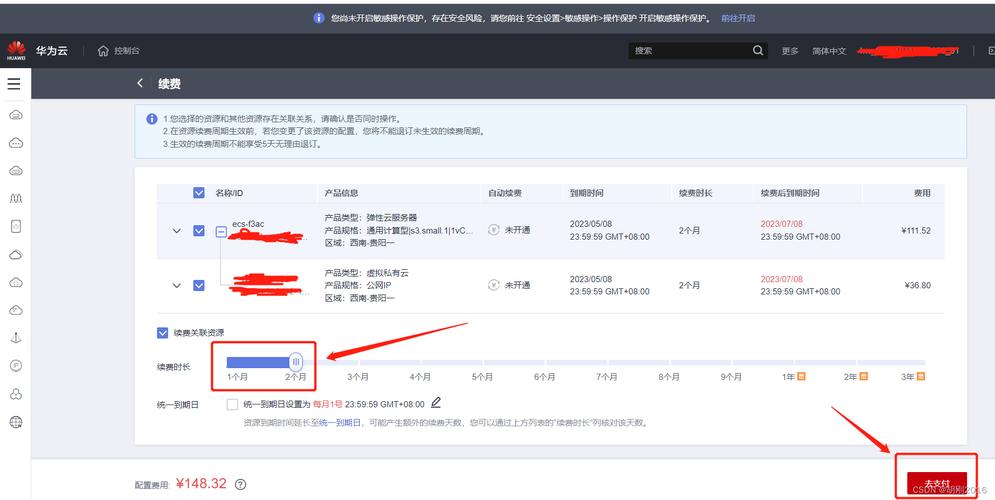
Task: Uncheck 续费关联资源 checkbox
Action: pos(163,333)
